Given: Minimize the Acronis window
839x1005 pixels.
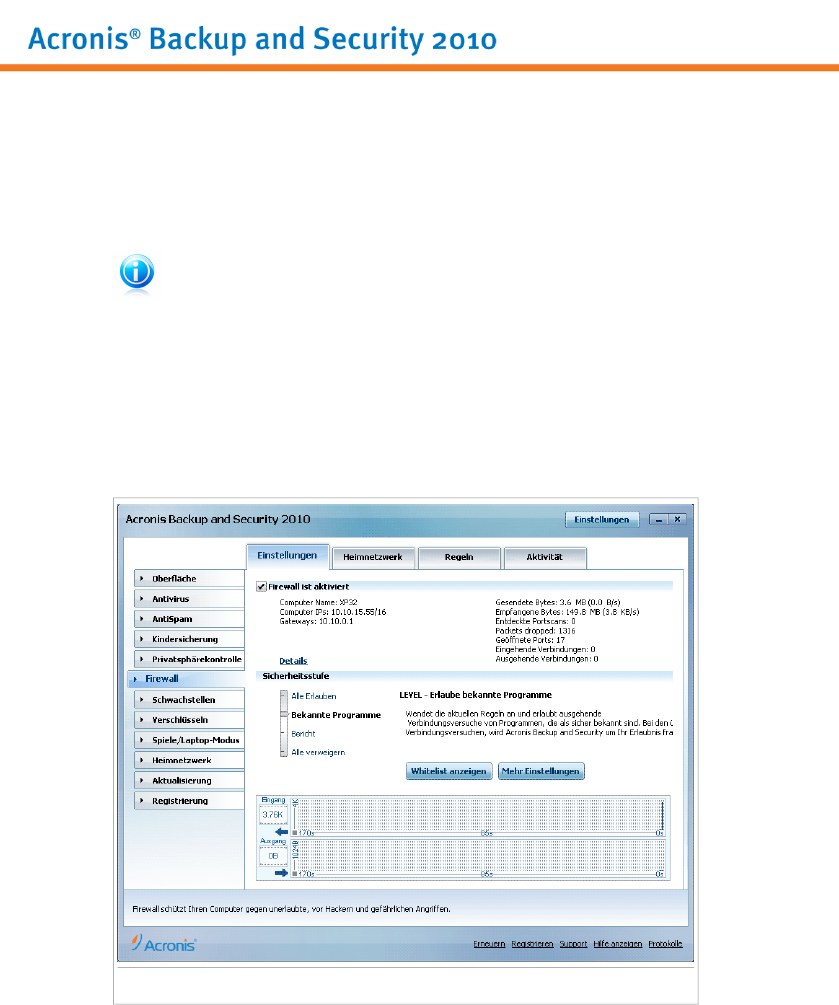Looking at the screenshot, I should pos(658,520).
